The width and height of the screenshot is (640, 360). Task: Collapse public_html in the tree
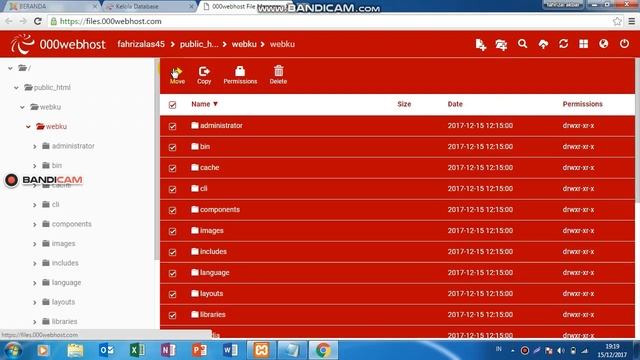[16, 88]
